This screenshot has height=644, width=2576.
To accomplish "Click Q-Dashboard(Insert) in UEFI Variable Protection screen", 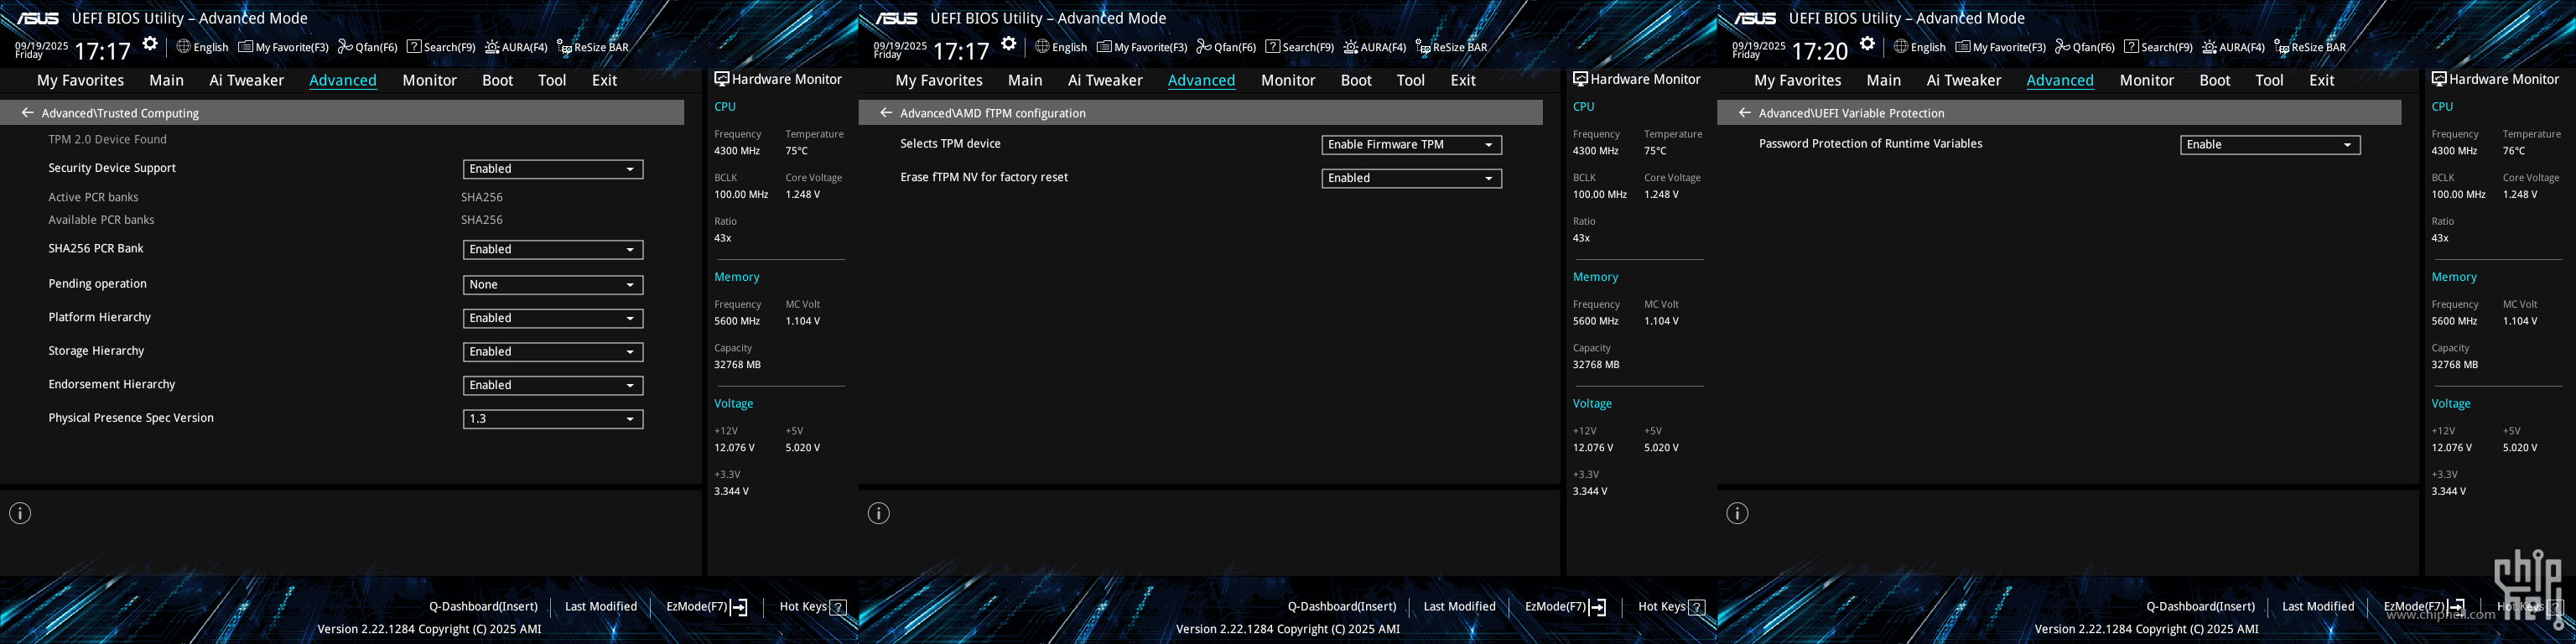I will coord(2200,606).
